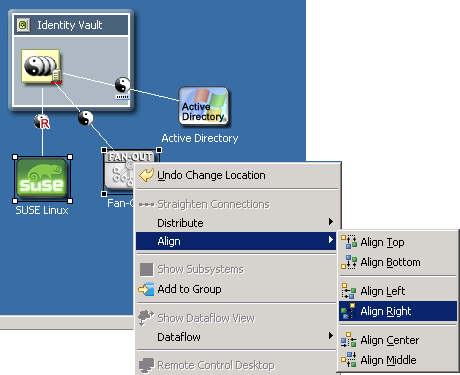Screen dimensions: 460x375
Task: Choose Align Bottom from submenu
Action: tap(398, 262)
